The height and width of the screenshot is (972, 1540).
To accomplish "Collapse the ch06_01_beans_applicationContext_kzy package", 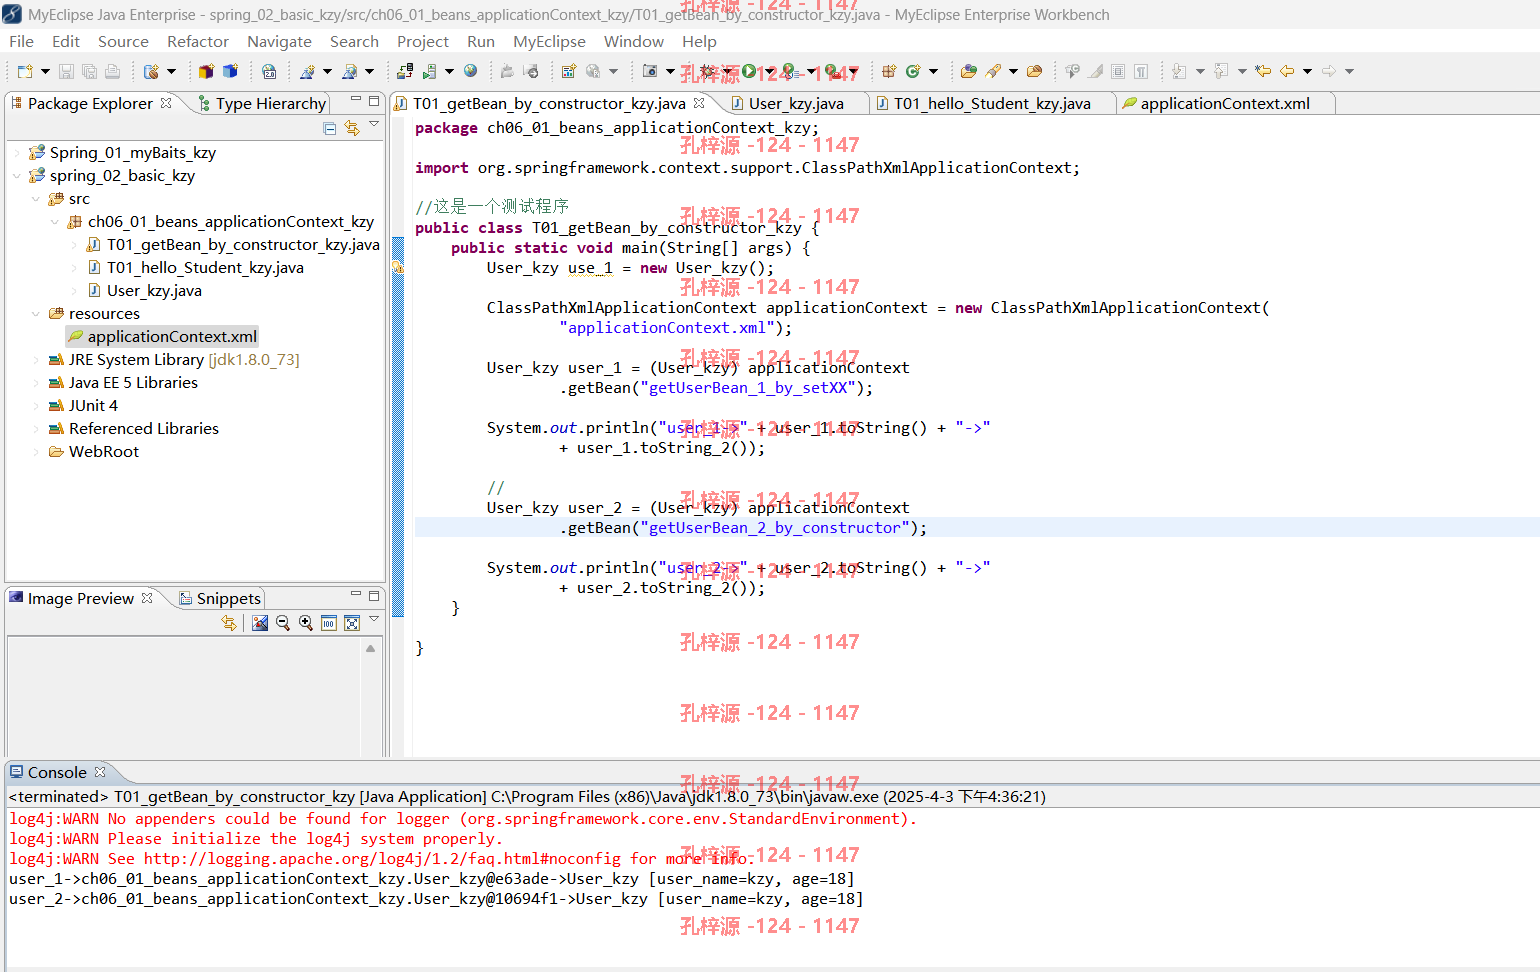I will pyautogui.click(x=55, y=222).
